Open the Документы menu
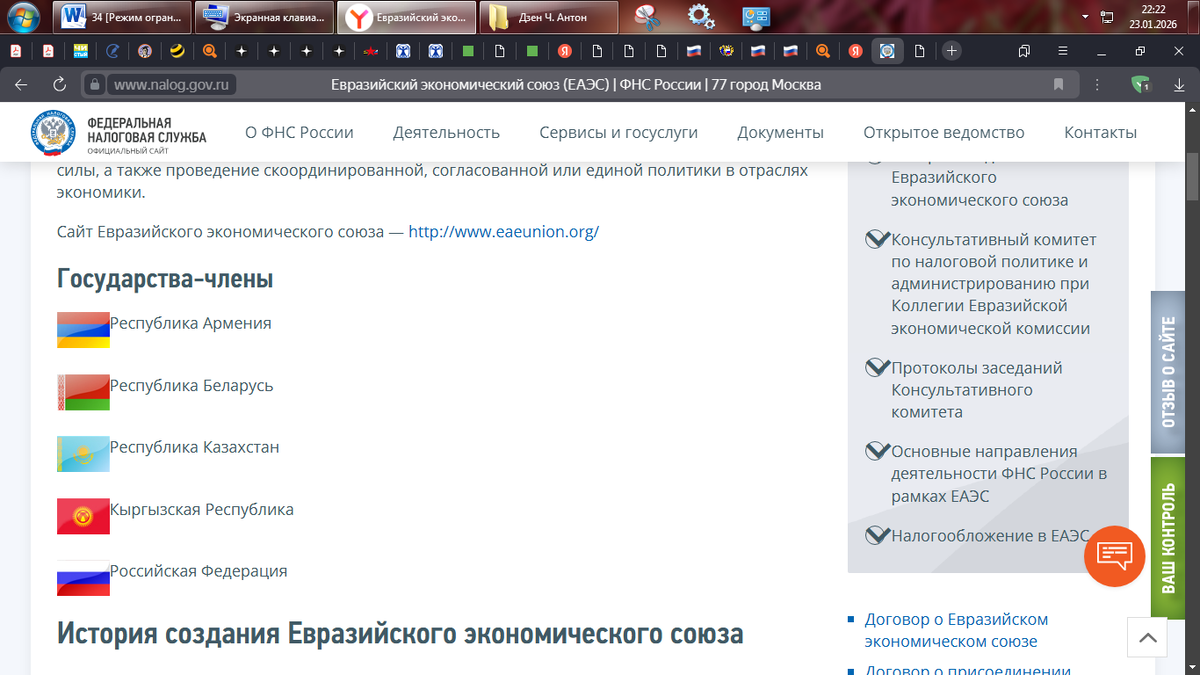1200x675 pixels. click(x=781, y=133)
